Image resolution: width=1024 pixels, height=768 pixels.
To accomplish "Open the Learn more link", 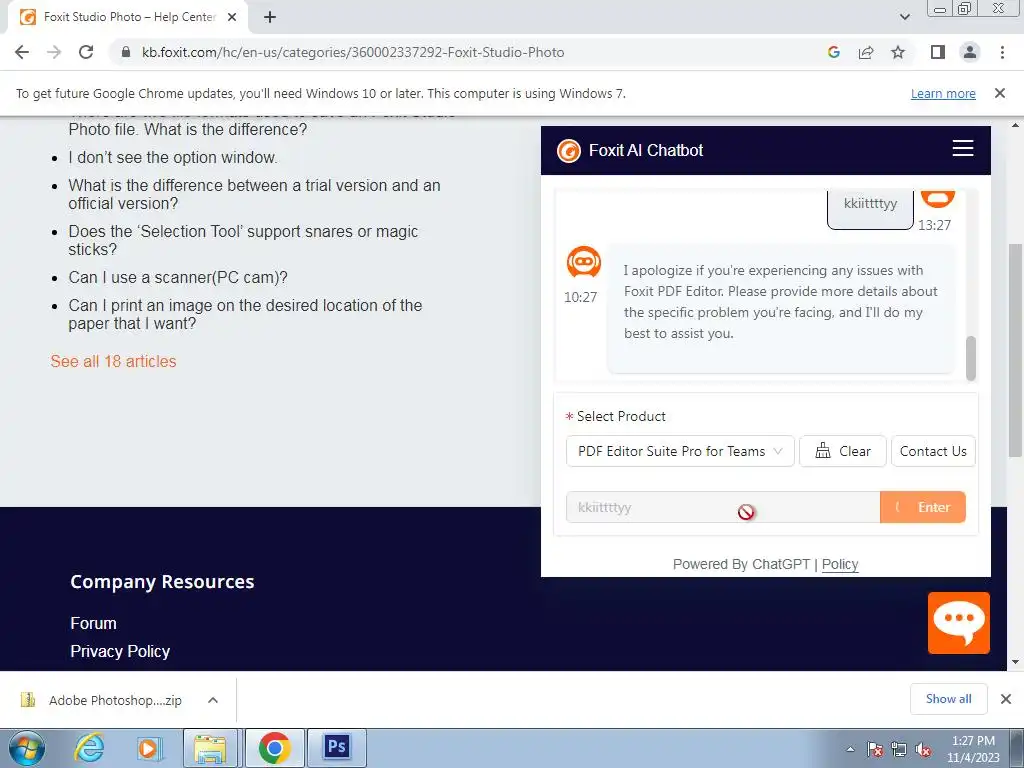I will pos(943,93).
